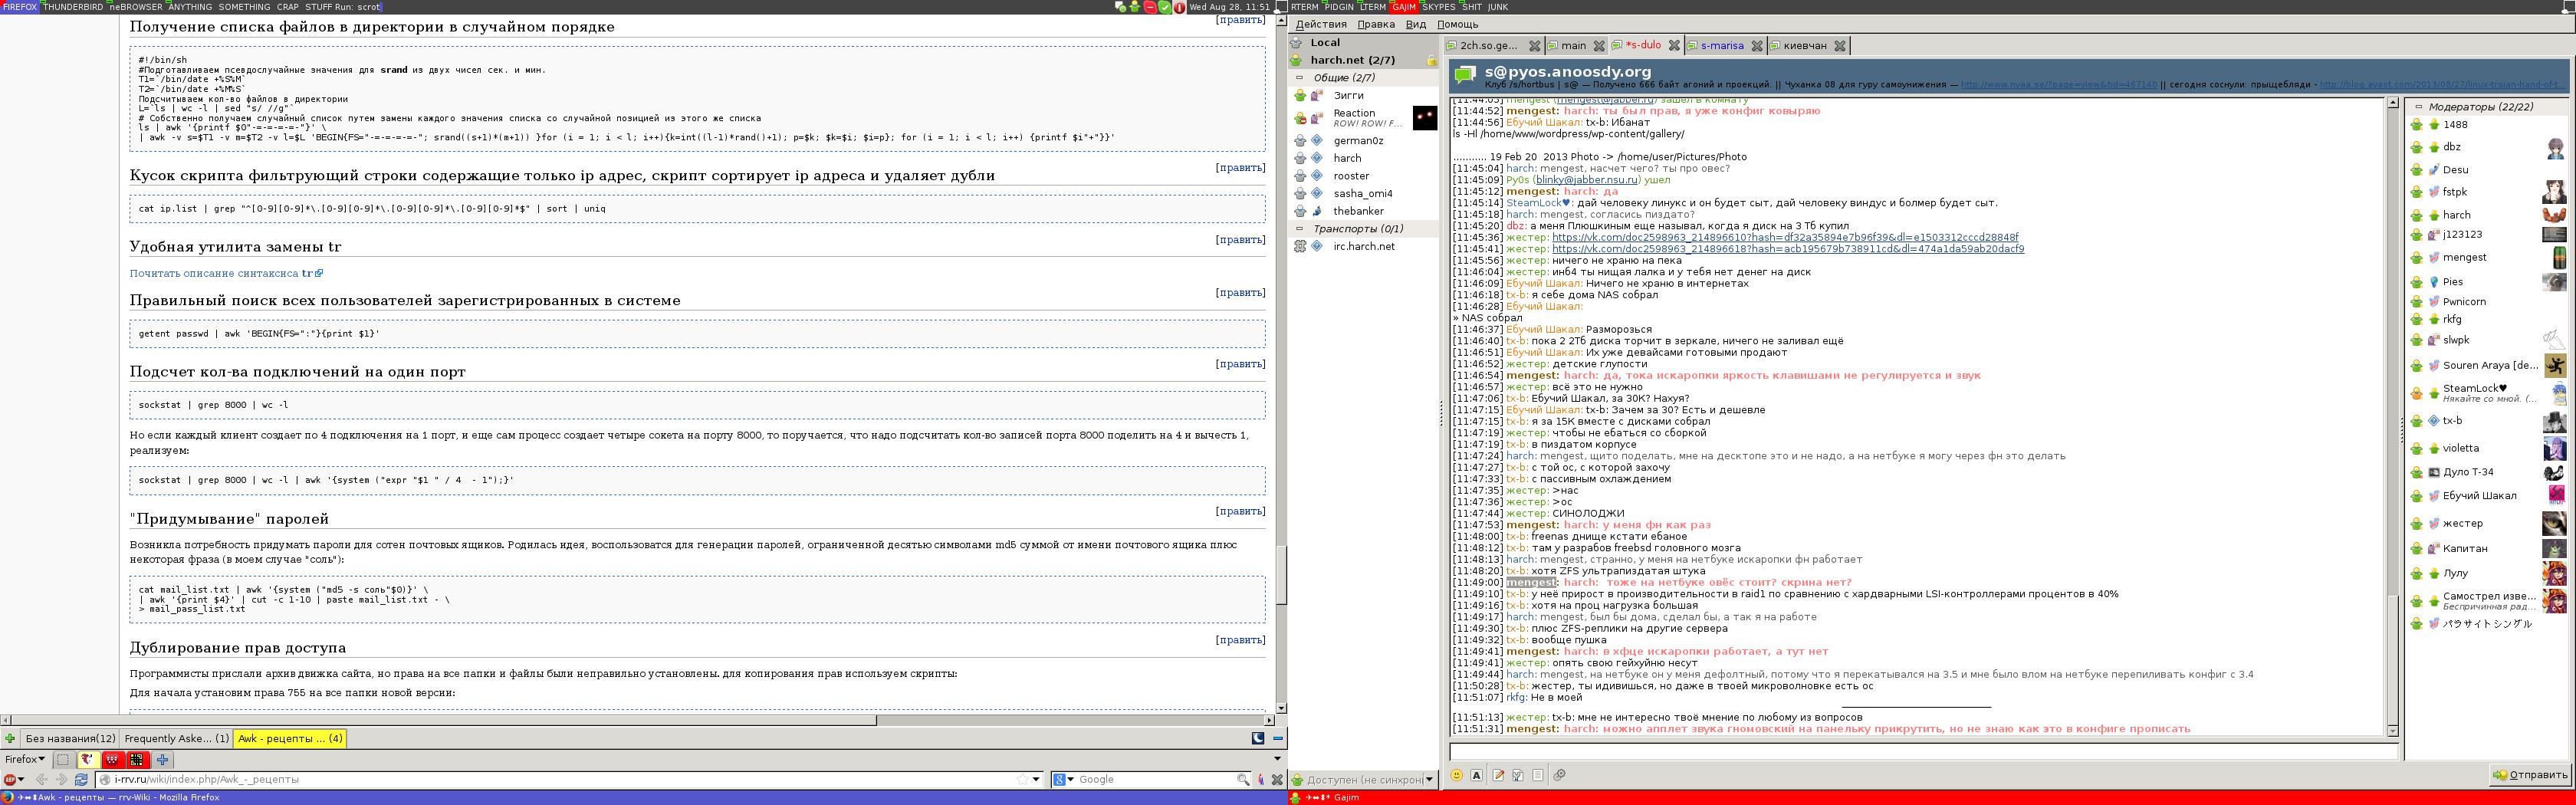This screenshot has width=2576, height=805.
Task: Click the text formatting 'A' icon
Action: (x=1477, y=775)
